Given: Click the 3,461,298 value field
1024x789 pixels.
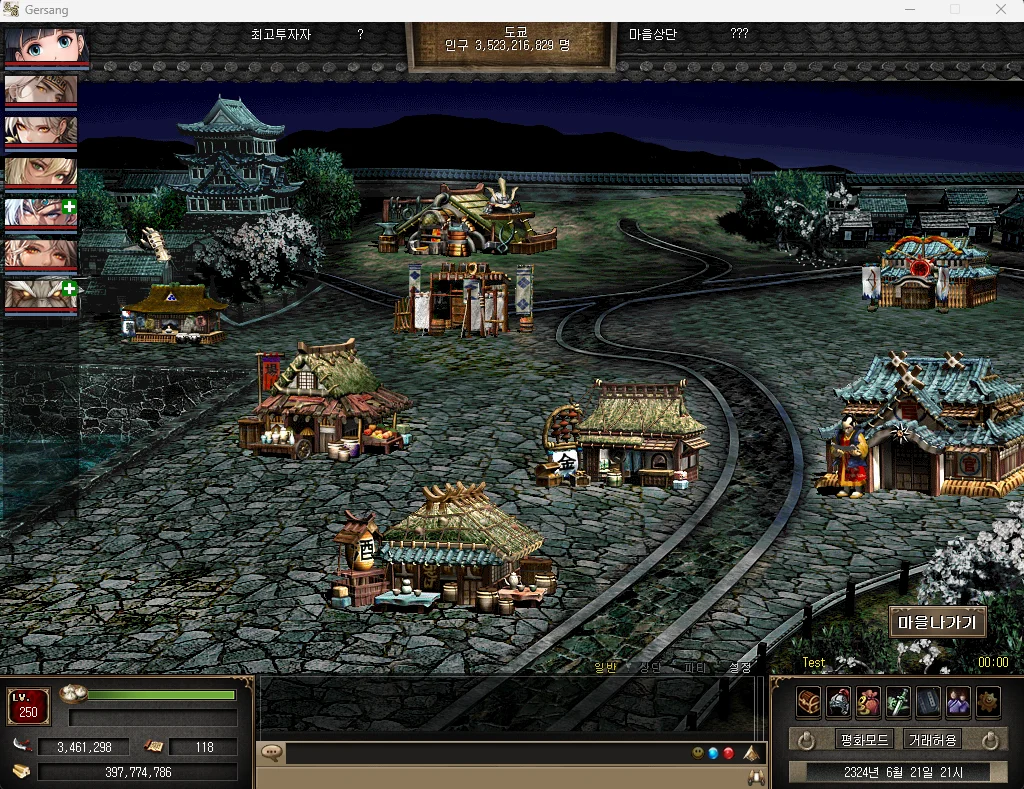Looking at the screenshot, I should click(84, 747).
